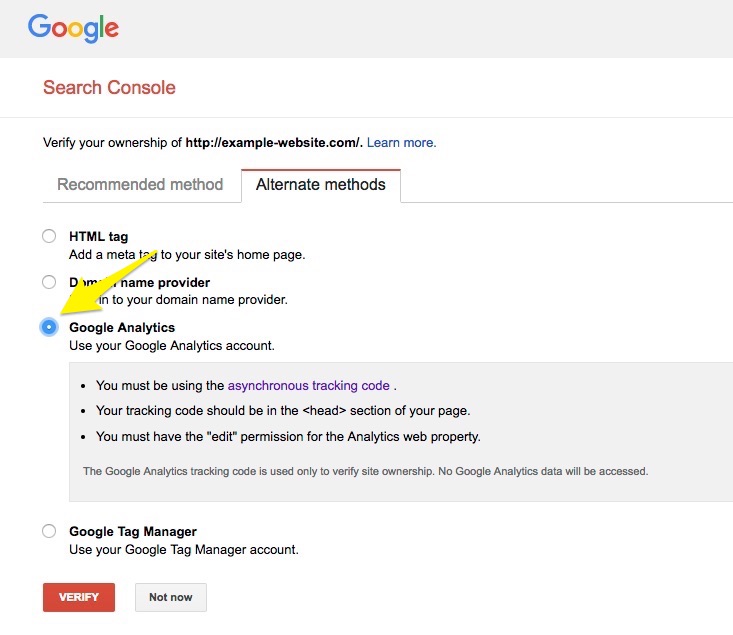Open the asynchronous tracking code link
Viewport: 733px width, 635px height.
[x=309, y=385]
